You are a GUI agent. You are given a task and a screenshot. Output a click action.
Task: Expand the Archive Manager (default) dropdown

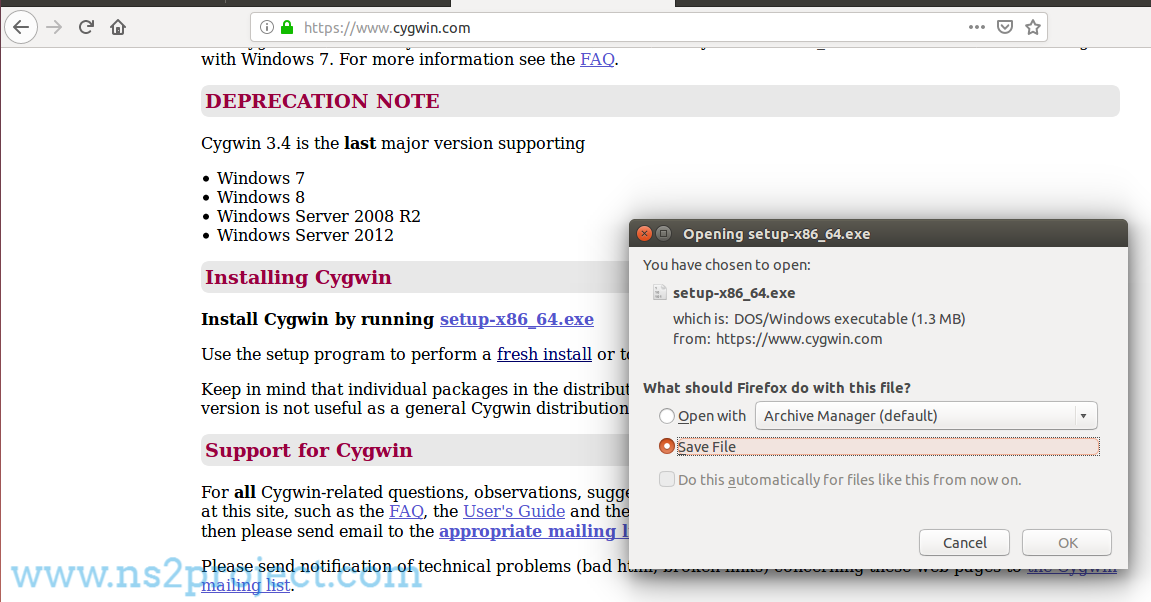pyautogui.click(x=926, y=416)
